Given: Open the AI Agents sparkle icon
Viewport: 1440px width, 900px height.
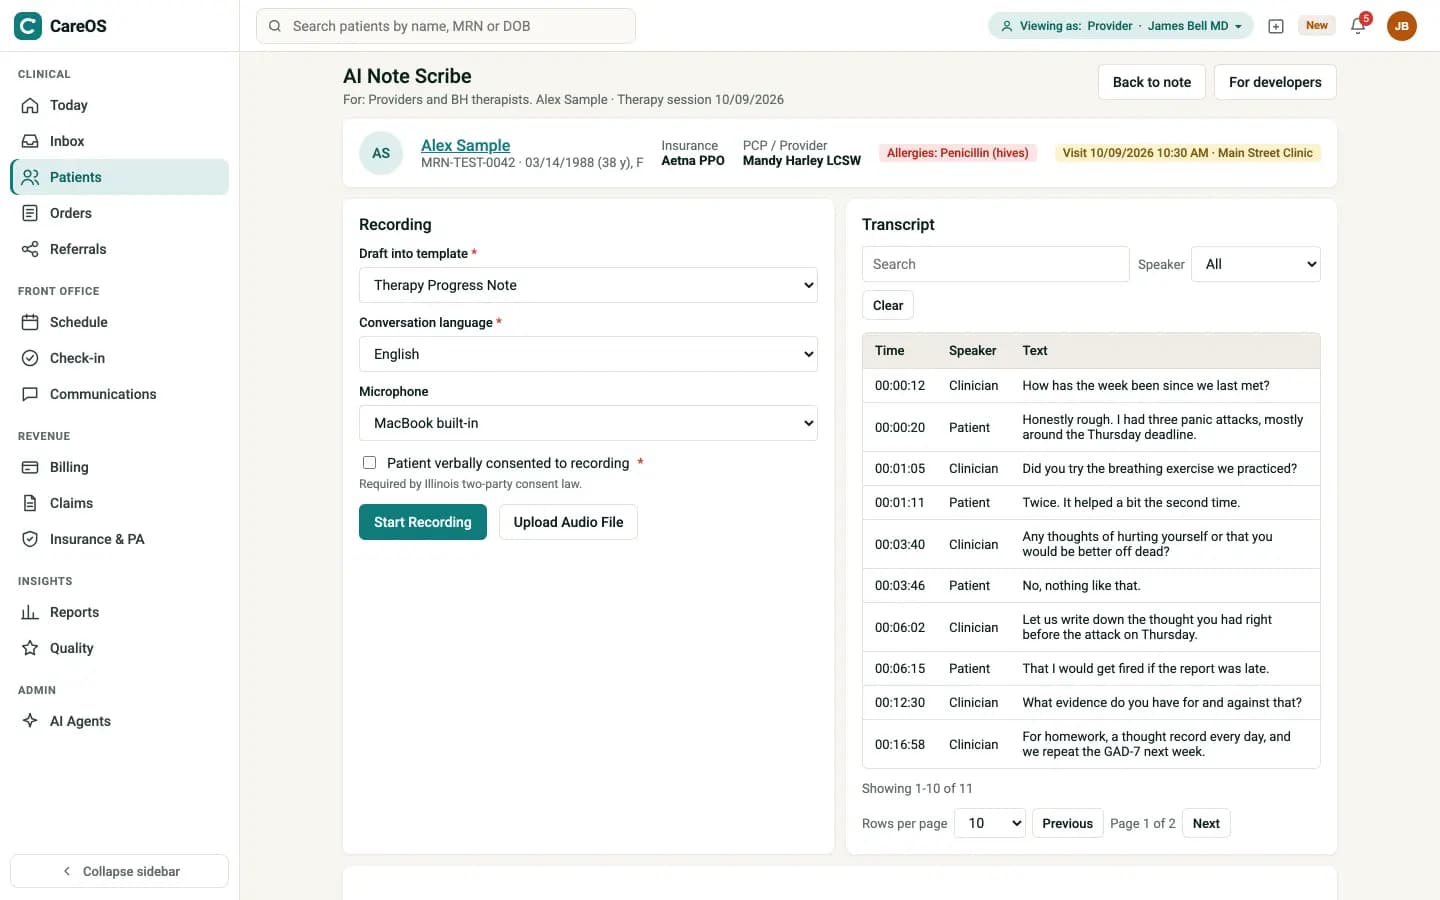Looking at the screenshot, I should [30, 721].
